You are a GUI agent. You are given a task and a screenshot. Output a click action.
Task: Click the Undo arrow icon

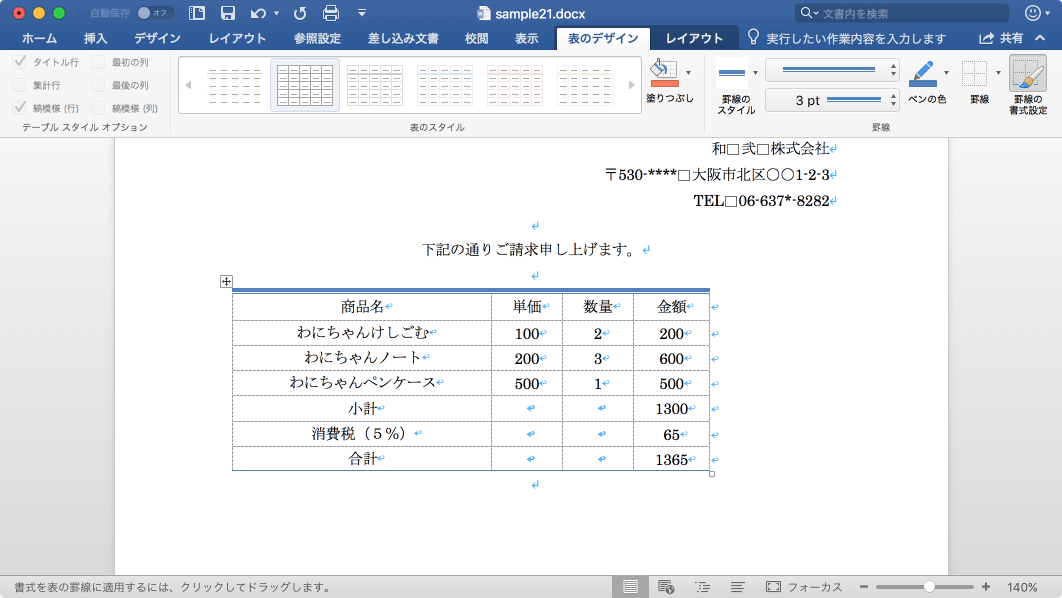[x=258, y=13]
